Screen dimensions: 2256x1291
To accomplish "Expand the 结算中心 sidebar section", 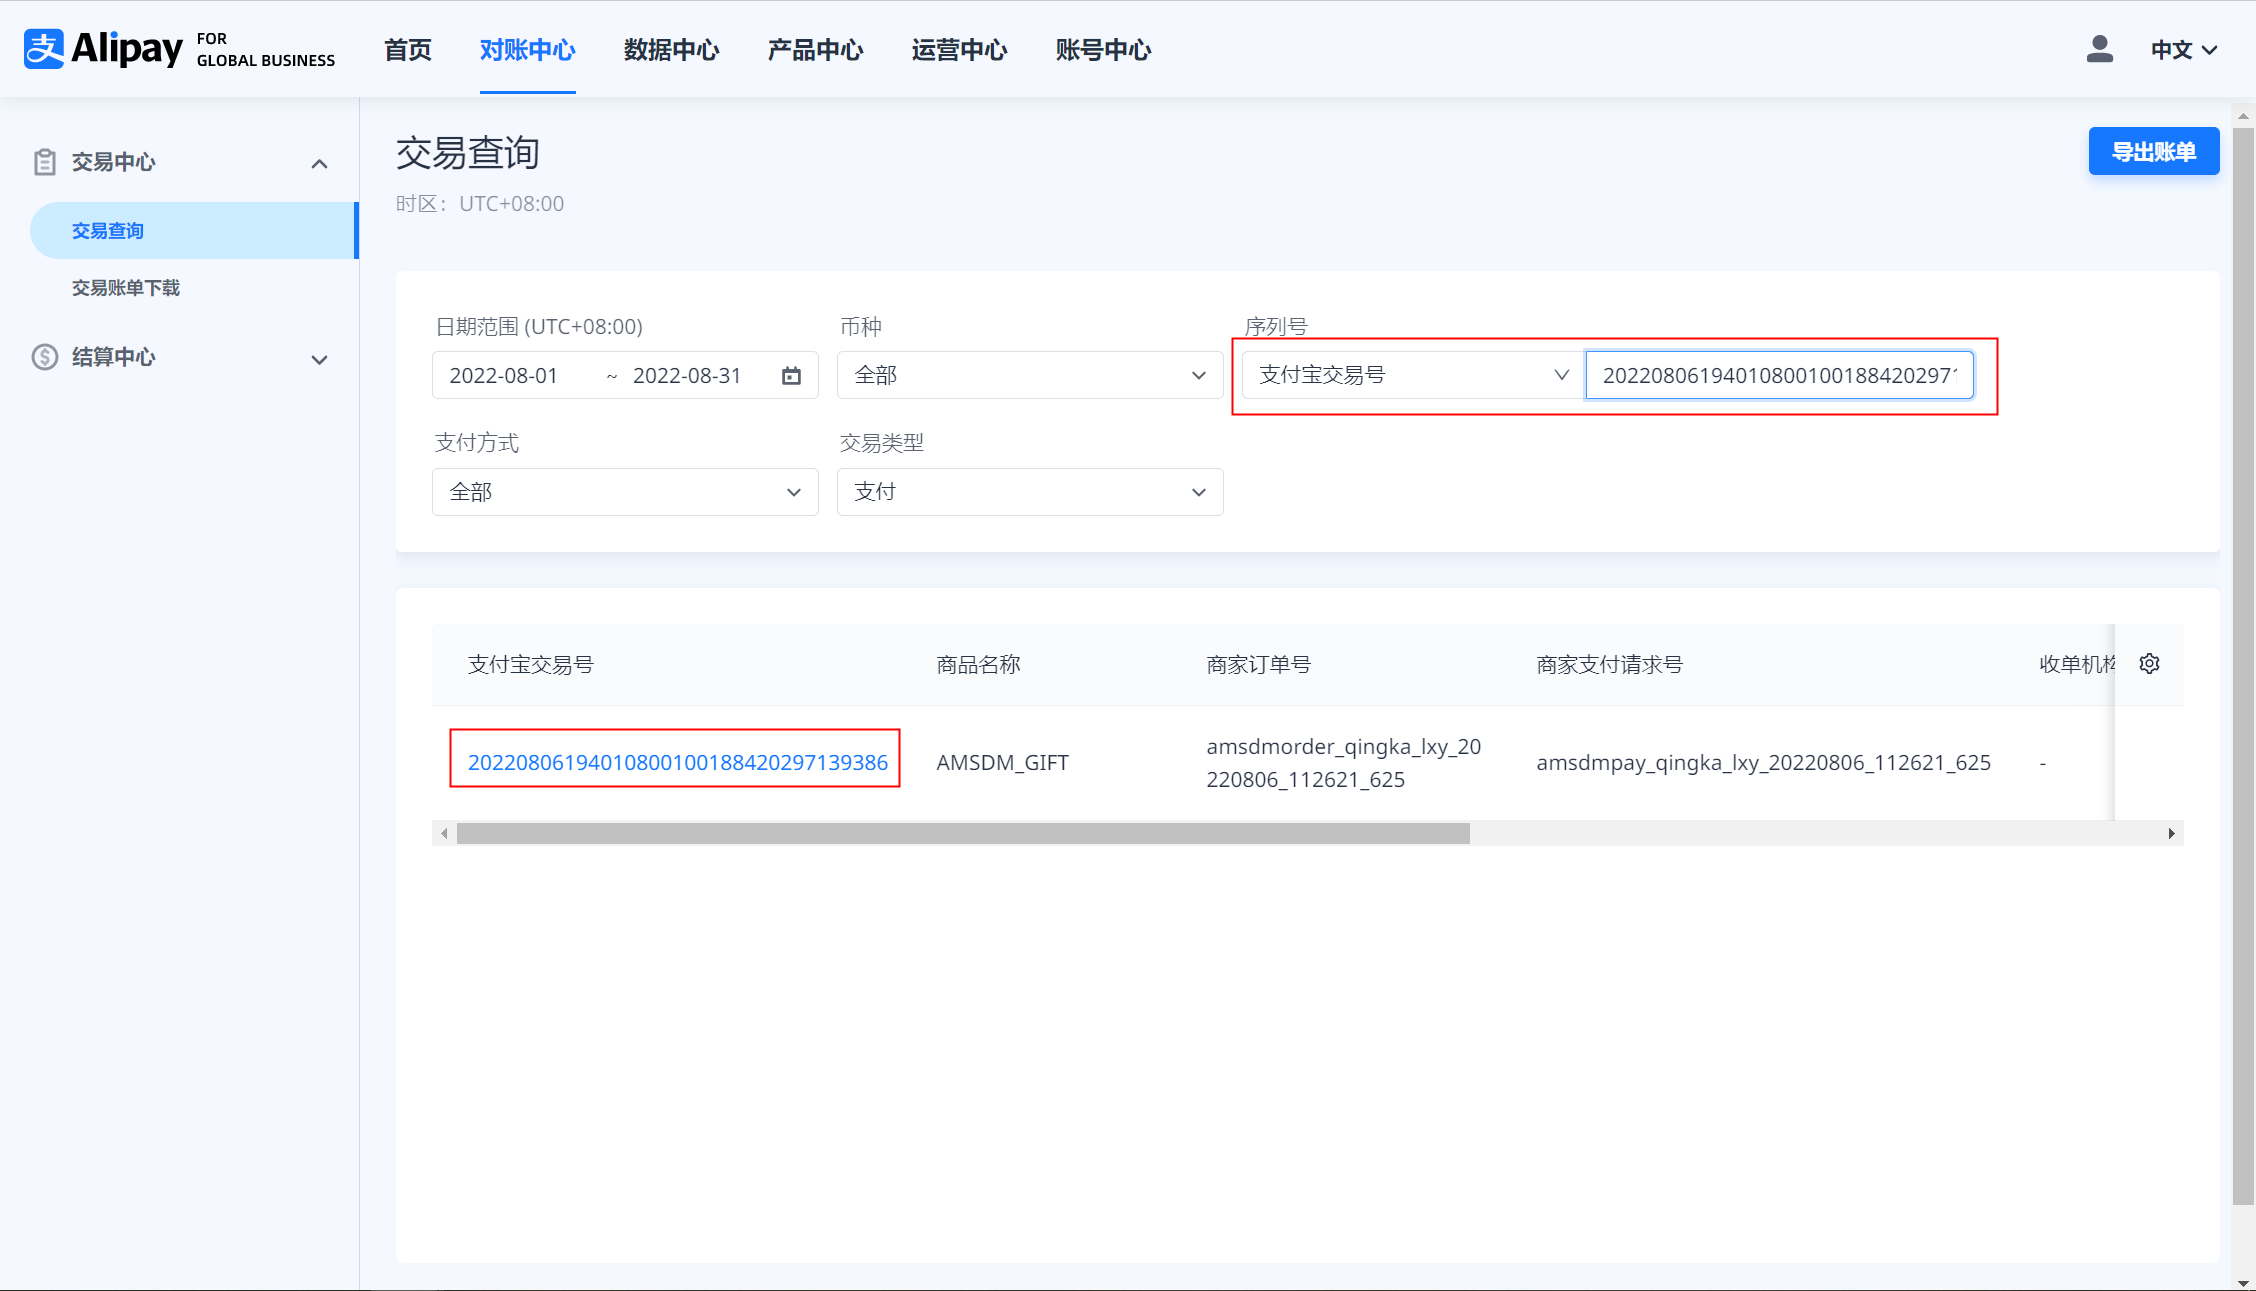I will (319, 359).
